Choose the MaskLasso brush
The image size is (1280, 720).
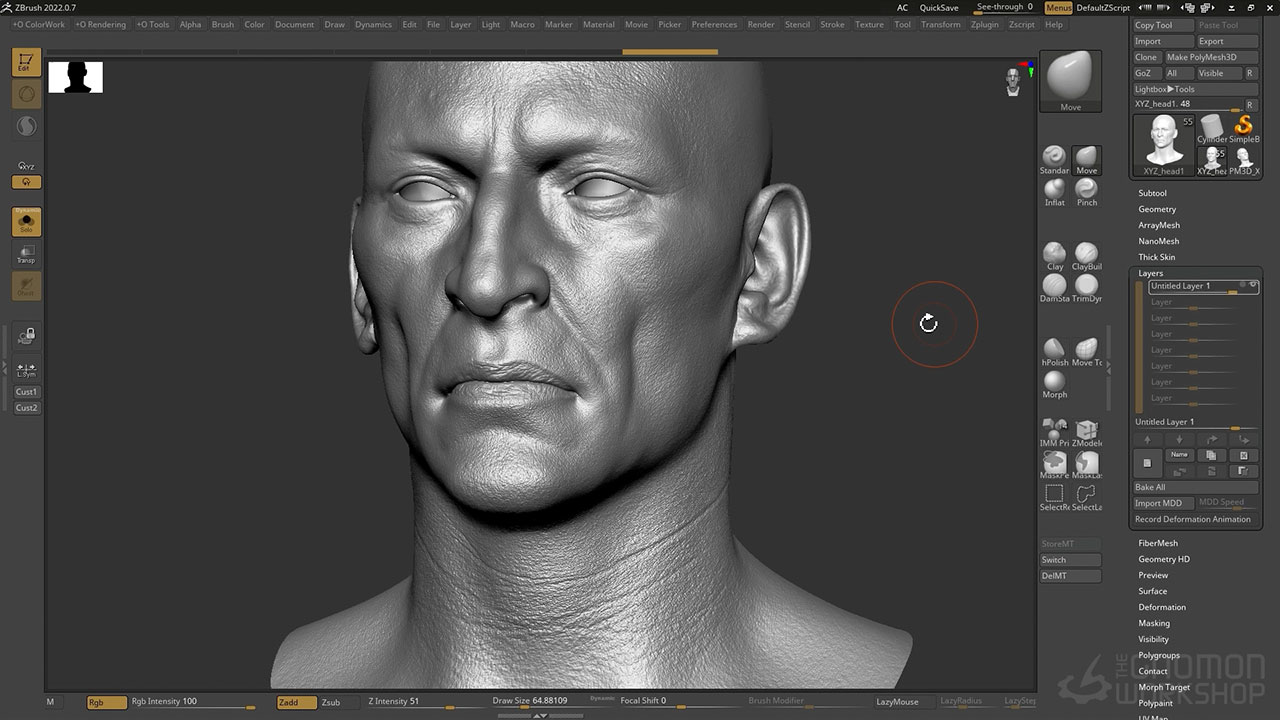(x=1087, y=462)
